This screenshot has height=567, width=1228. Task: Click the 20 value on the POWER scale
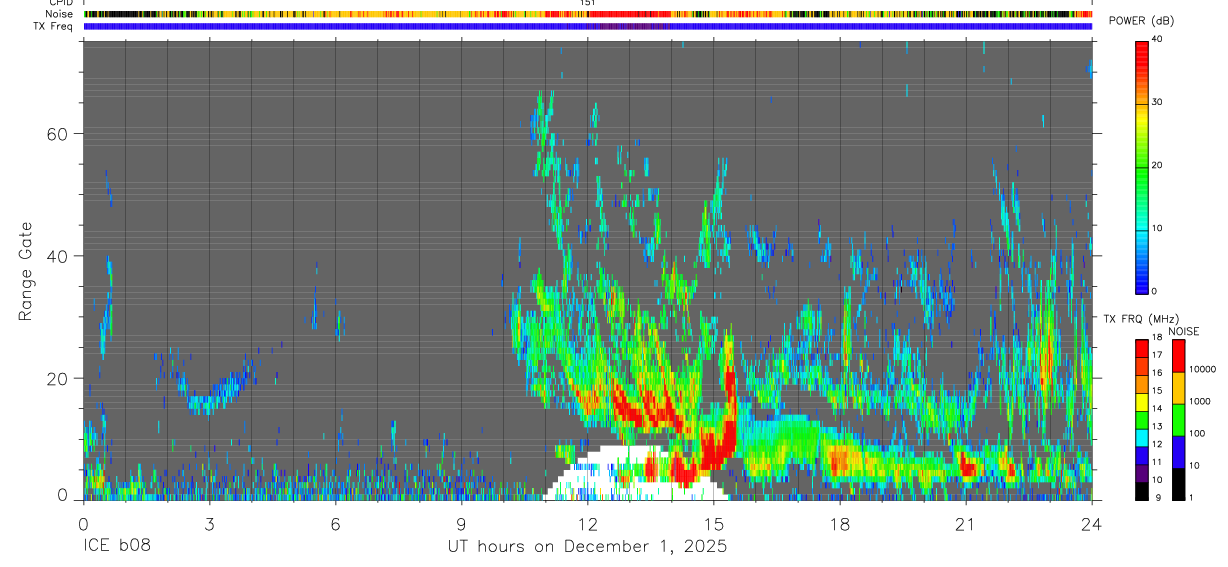pyautogui.click(x=1159, y=165)
